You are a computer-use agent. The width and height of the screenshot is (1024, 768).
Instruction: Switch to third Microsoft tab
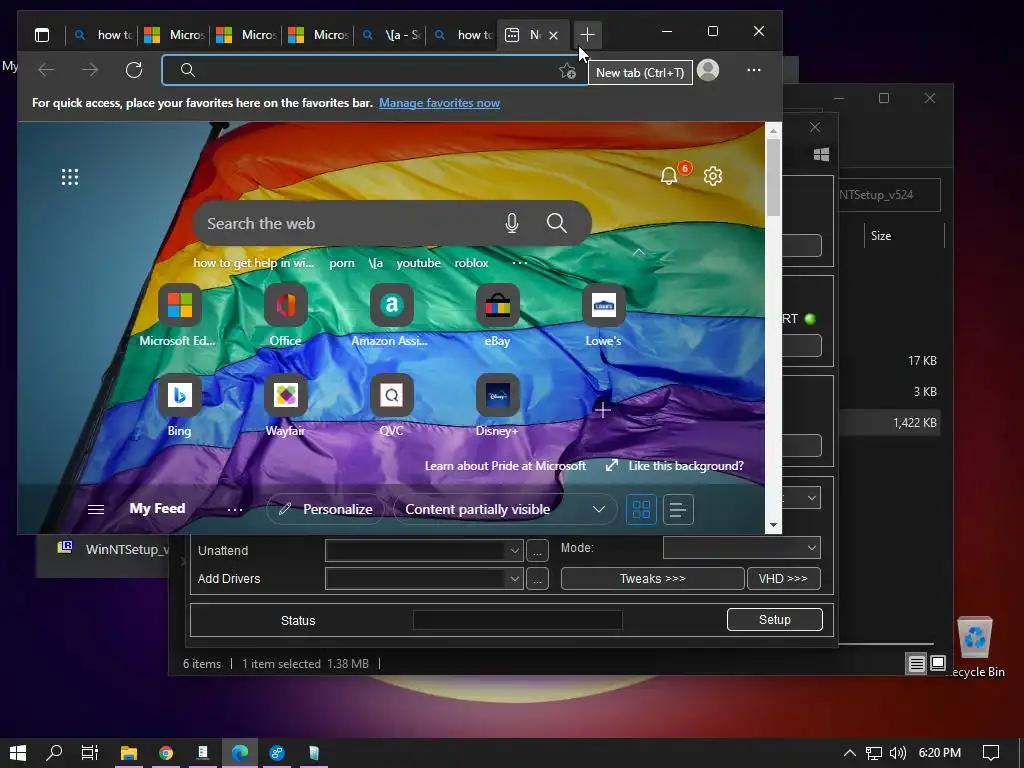pos(317,35)
